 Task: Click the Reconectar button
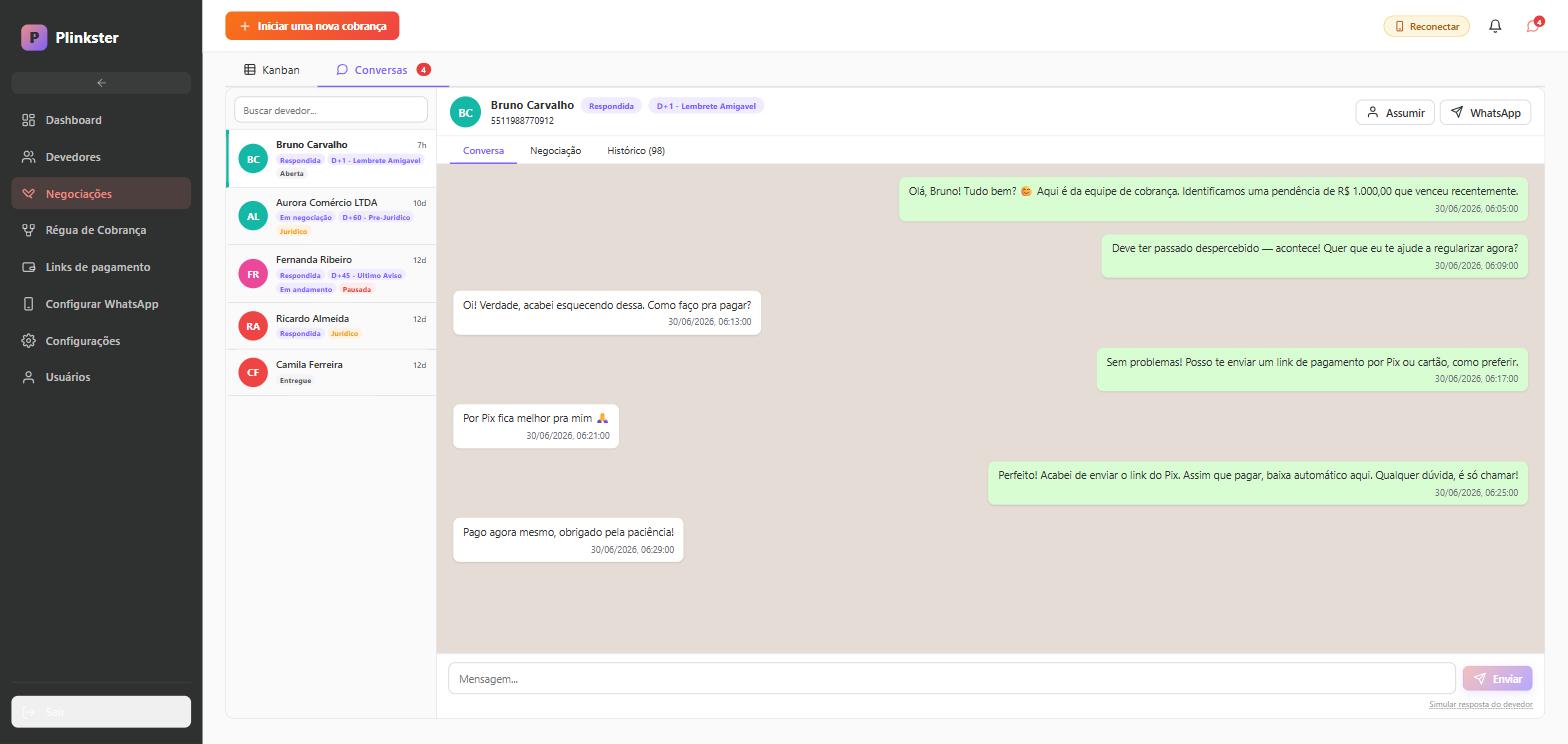click(x=1426, y=26)
